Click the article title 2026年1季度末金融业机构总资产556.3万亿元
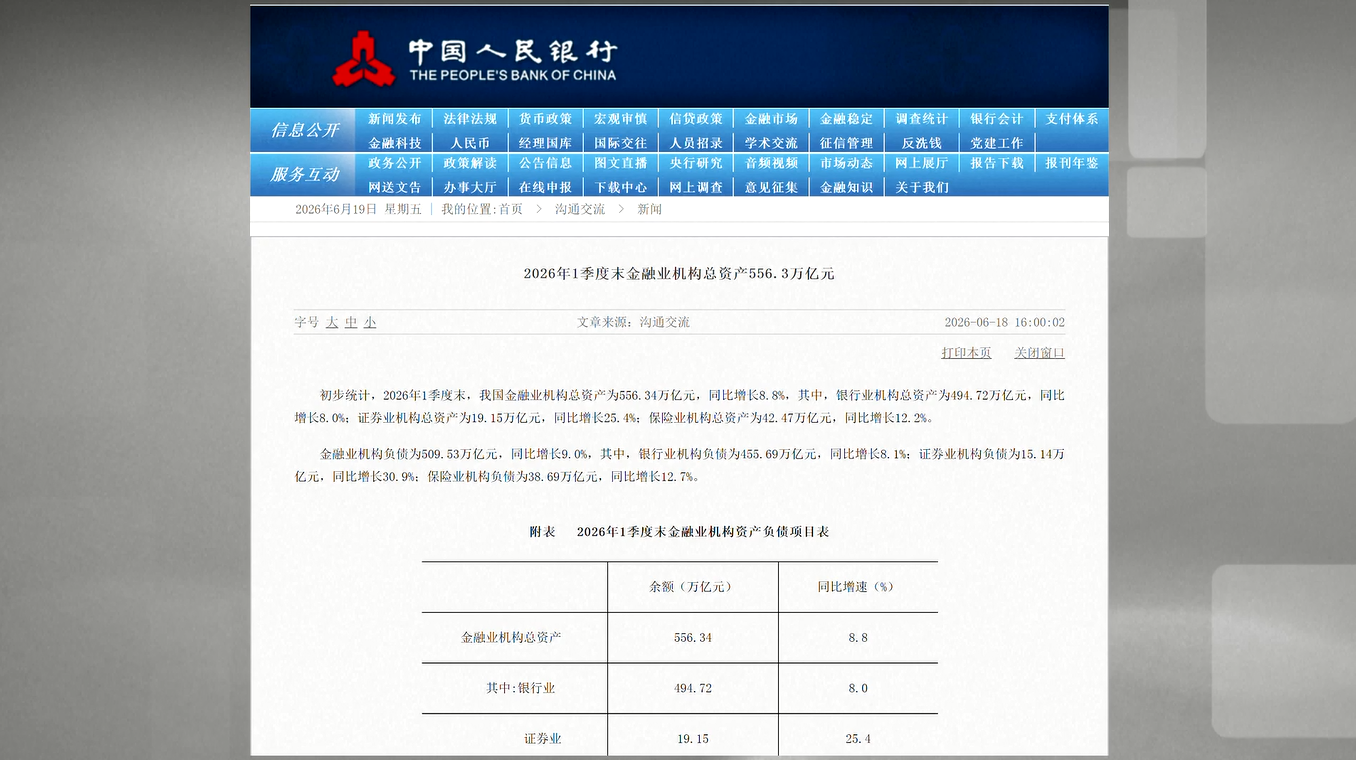The width and height of the screenshot is (1356, 760). pos(679,273)
